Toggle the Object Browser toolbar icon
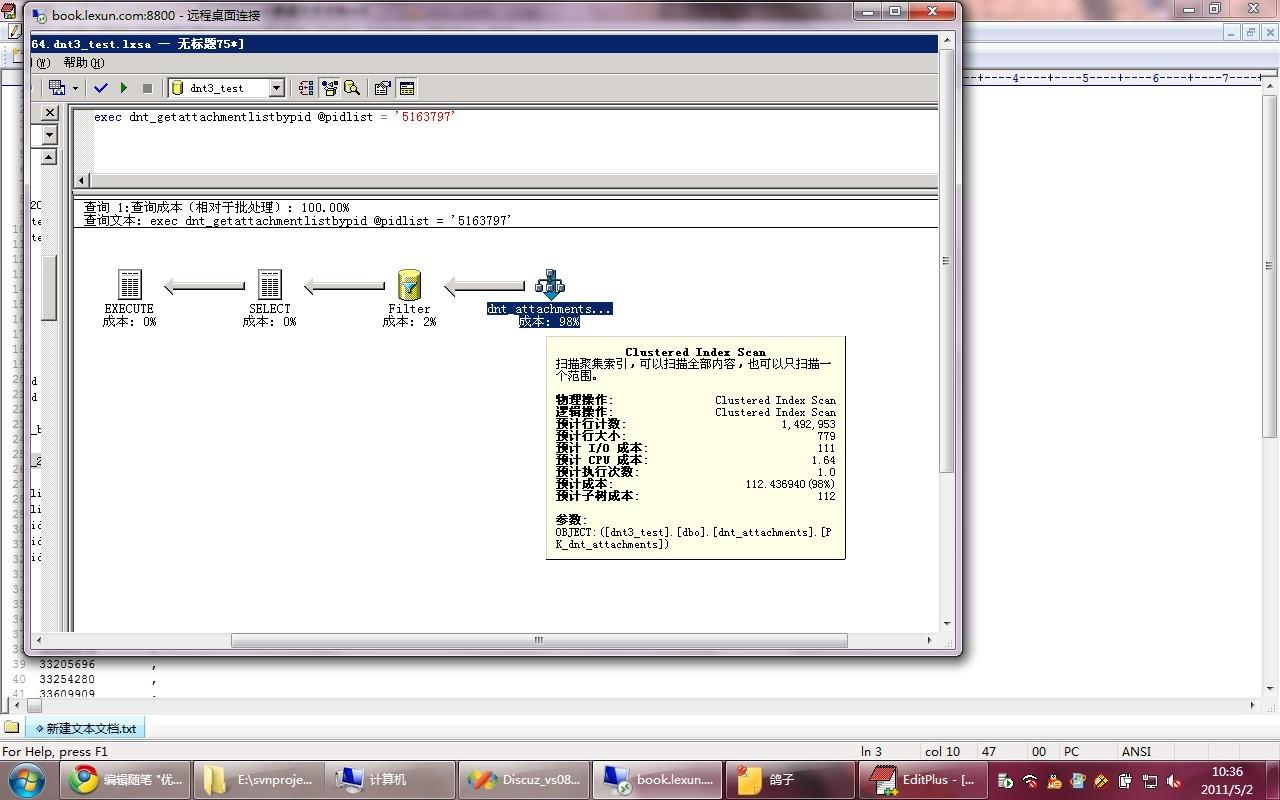Screen dimensions: 1280x800 pos(329,88)
